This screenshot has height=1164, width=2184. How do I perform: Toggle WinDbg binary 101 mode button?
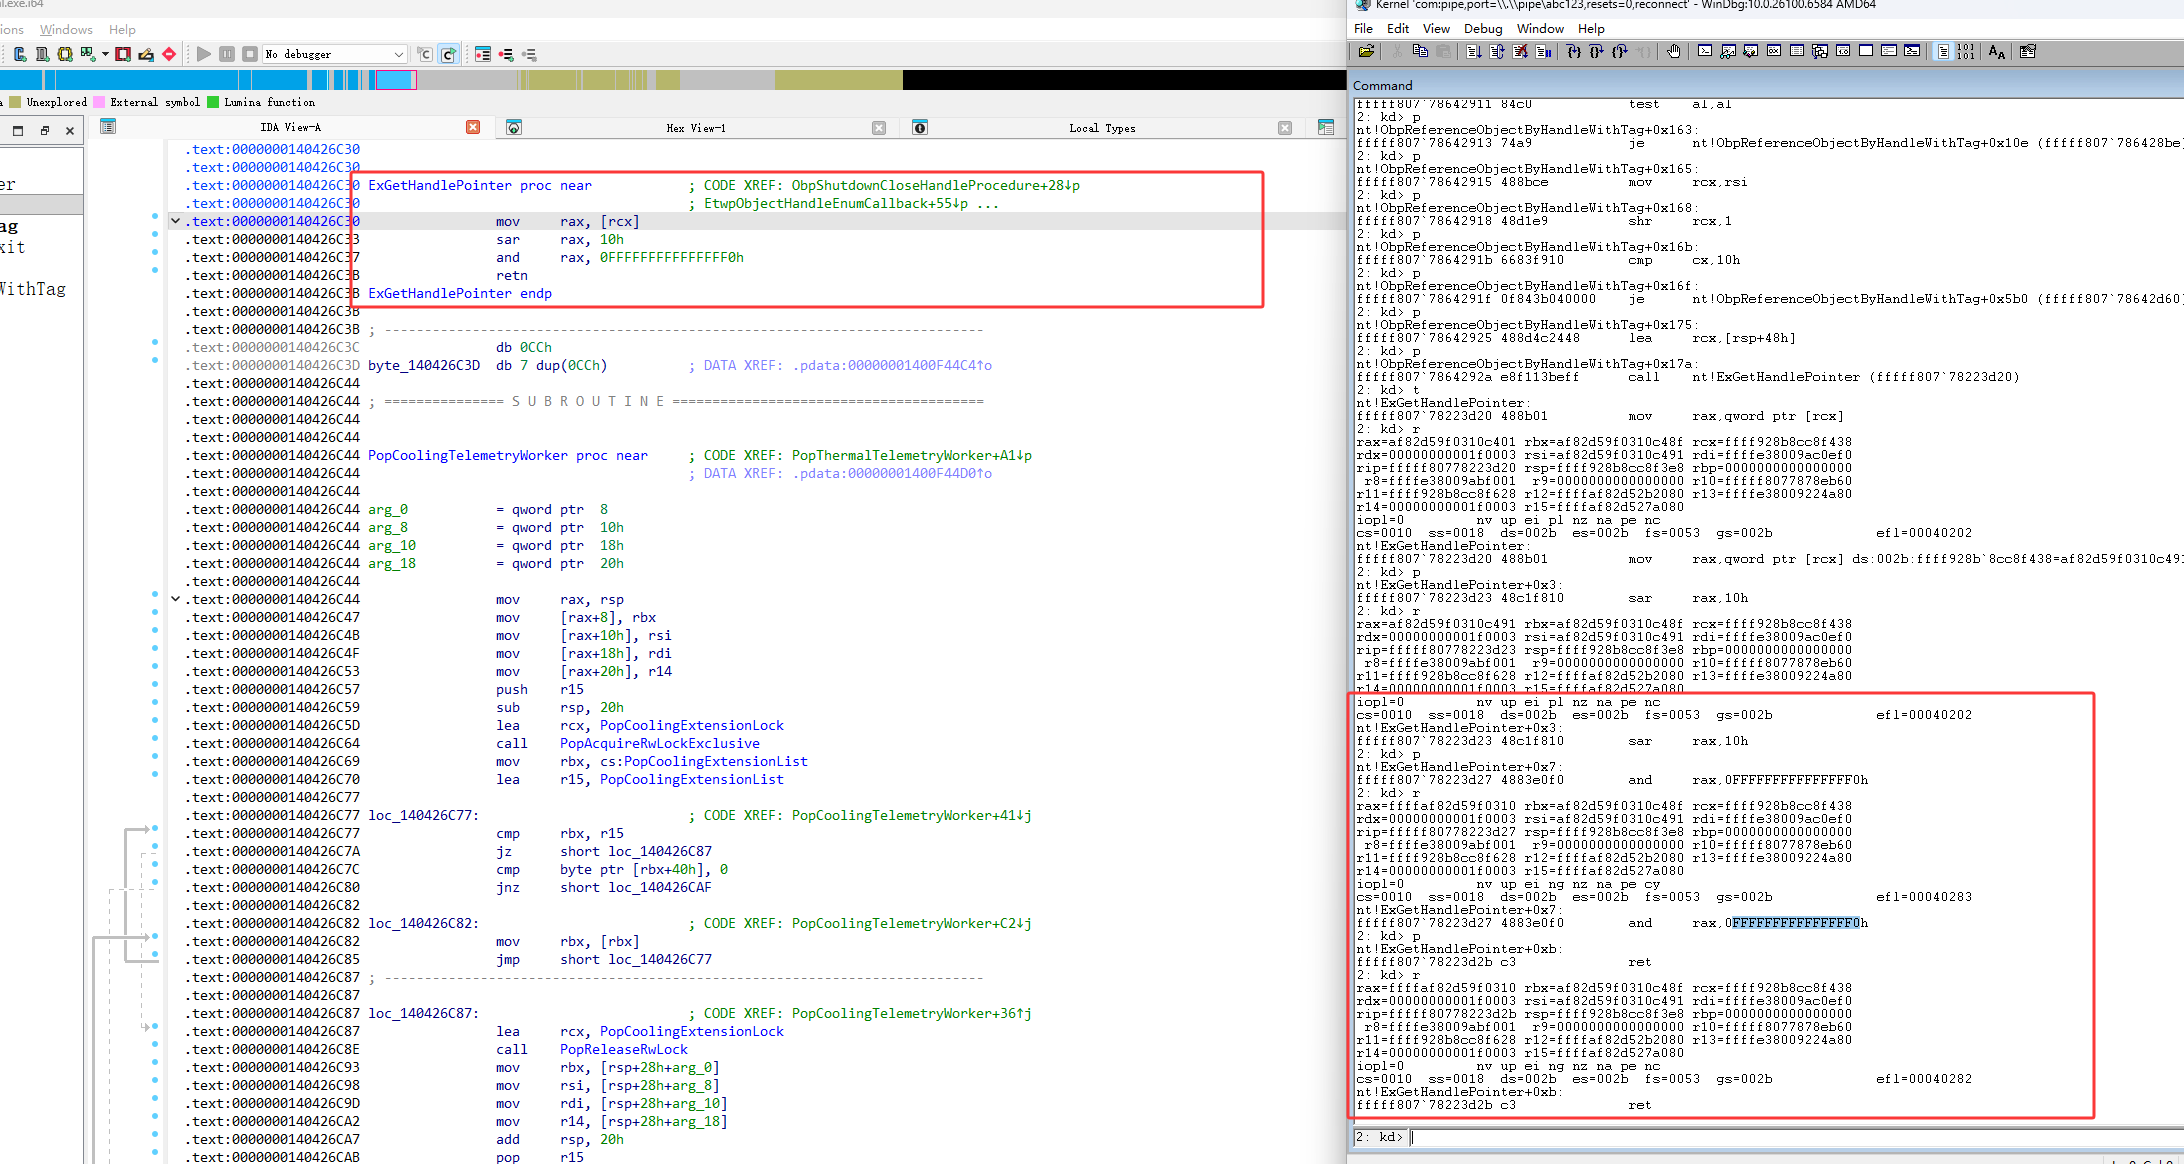tap(1966, 52)
